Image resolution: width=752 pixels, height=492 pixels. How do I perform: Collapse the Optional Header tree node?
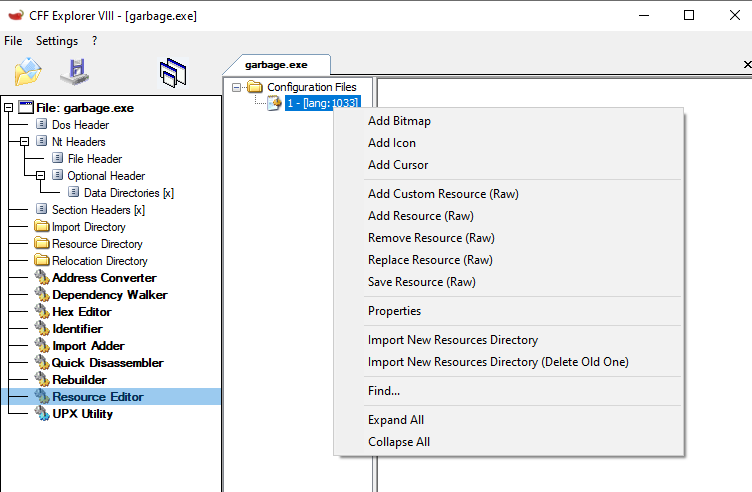point(40,176)
